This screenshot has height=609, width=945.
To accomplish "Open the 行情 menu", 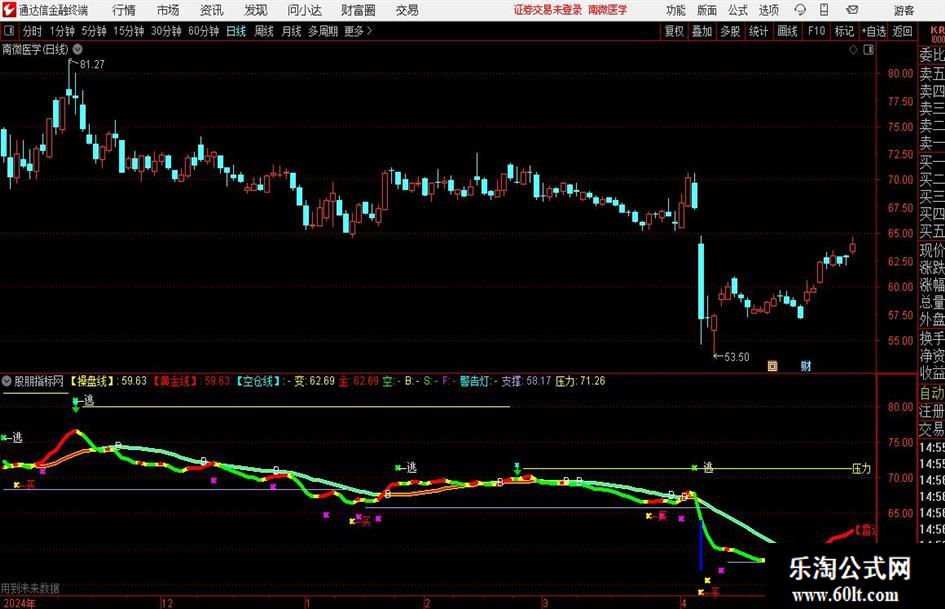I will point(124,10).
